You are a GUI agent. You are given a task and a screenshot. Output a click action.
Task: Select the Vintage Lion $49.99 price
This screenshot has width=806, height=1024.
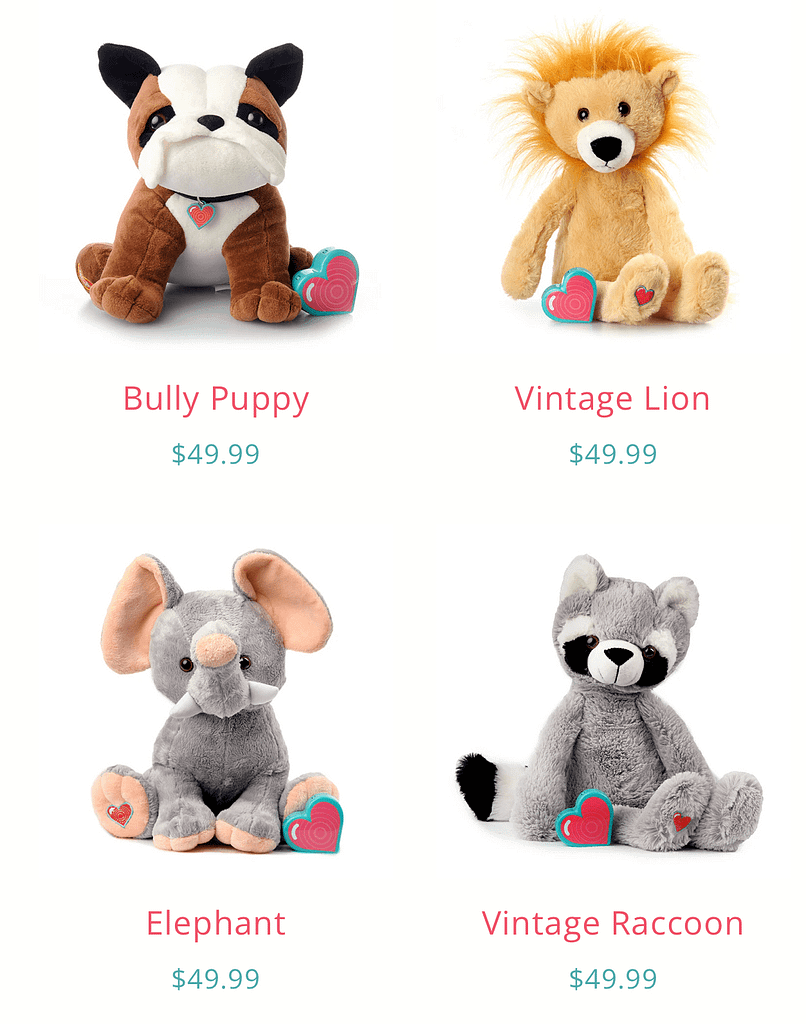612,454
